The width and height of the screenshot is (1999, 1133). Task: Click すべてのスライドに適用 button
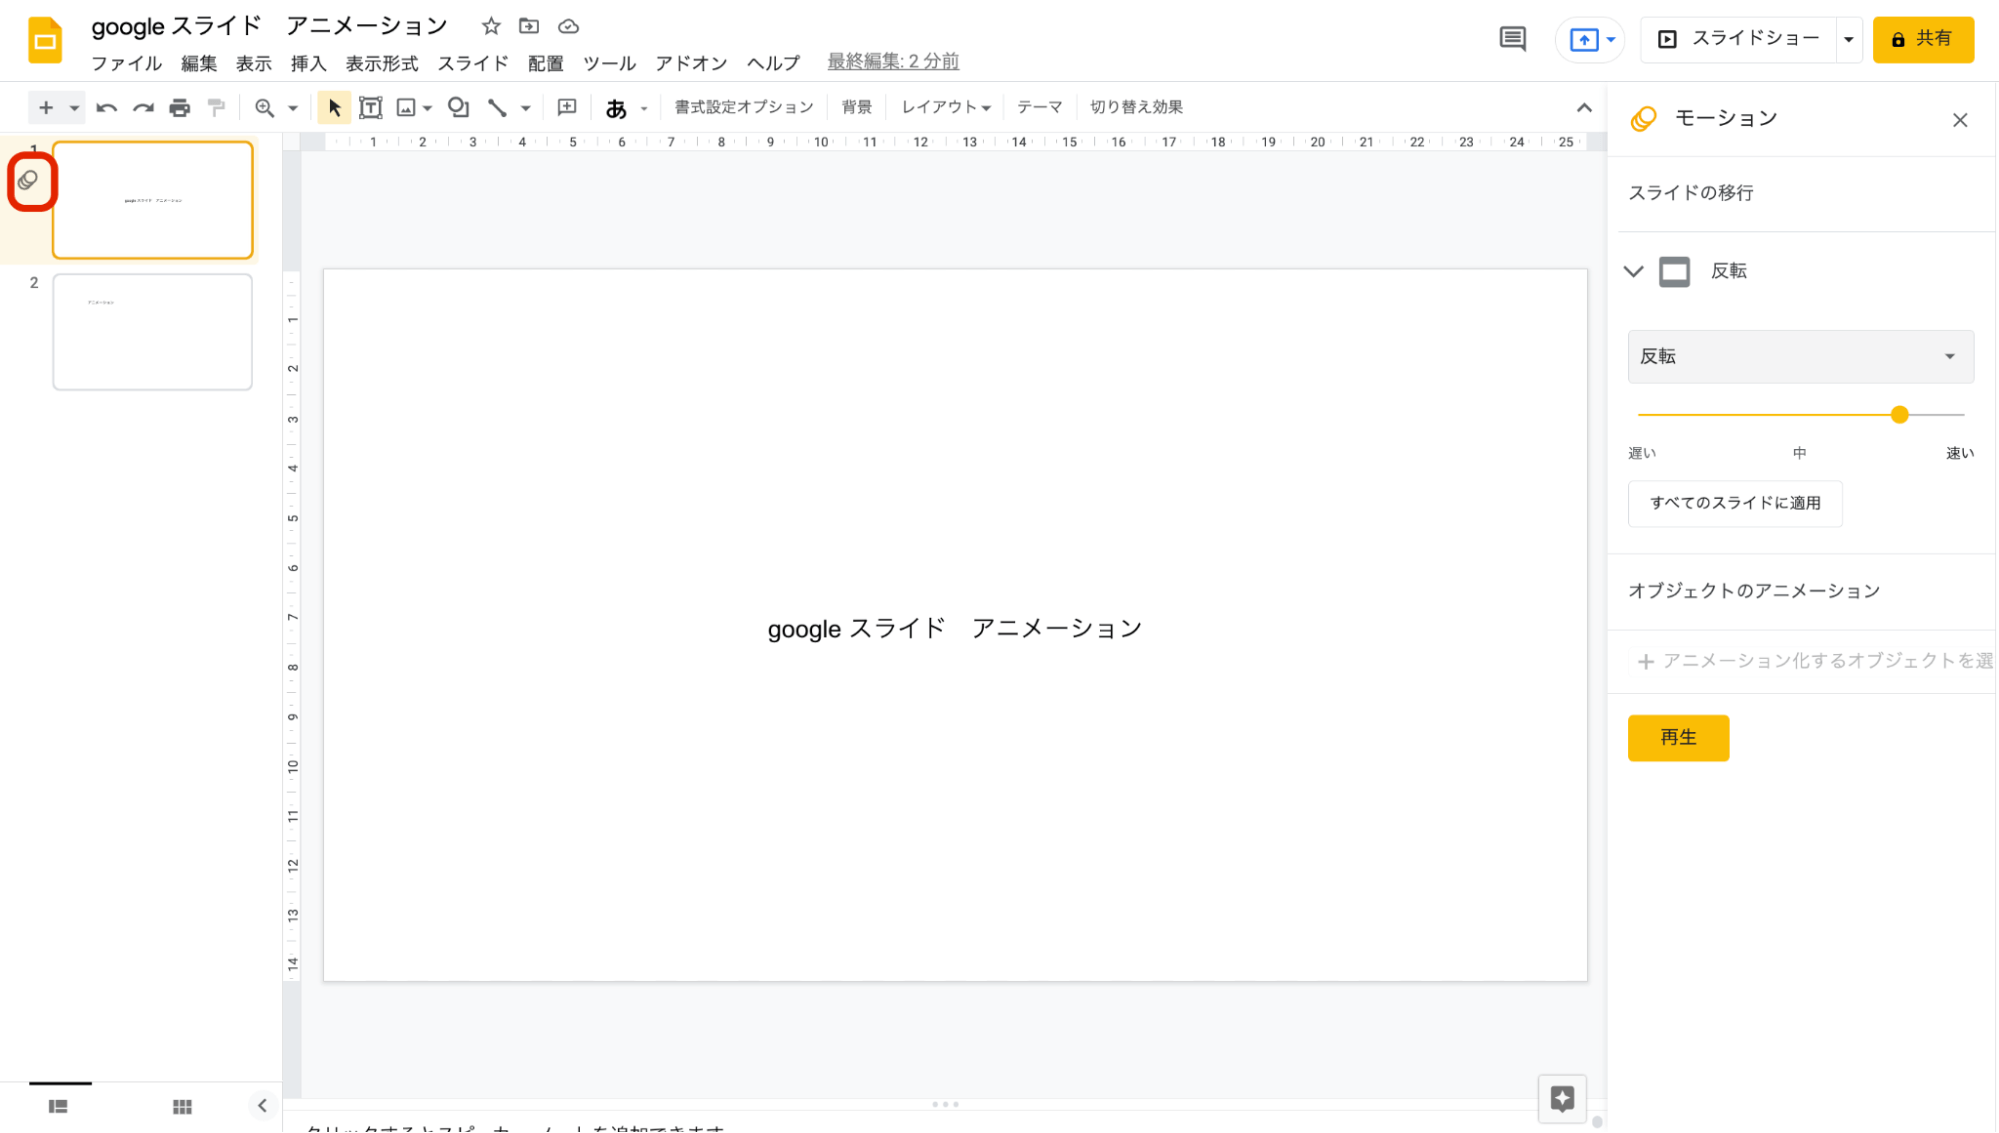pyautogui.click(x=1735, y=503)
